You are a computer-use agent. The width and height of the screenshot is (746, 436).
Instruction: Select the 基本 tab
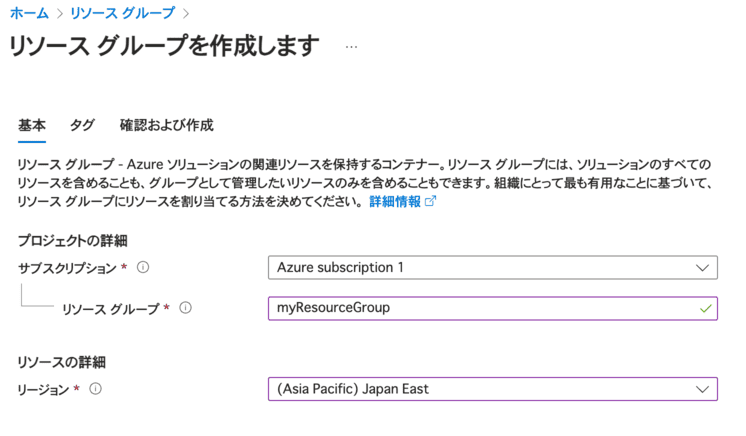pos(32,126)
